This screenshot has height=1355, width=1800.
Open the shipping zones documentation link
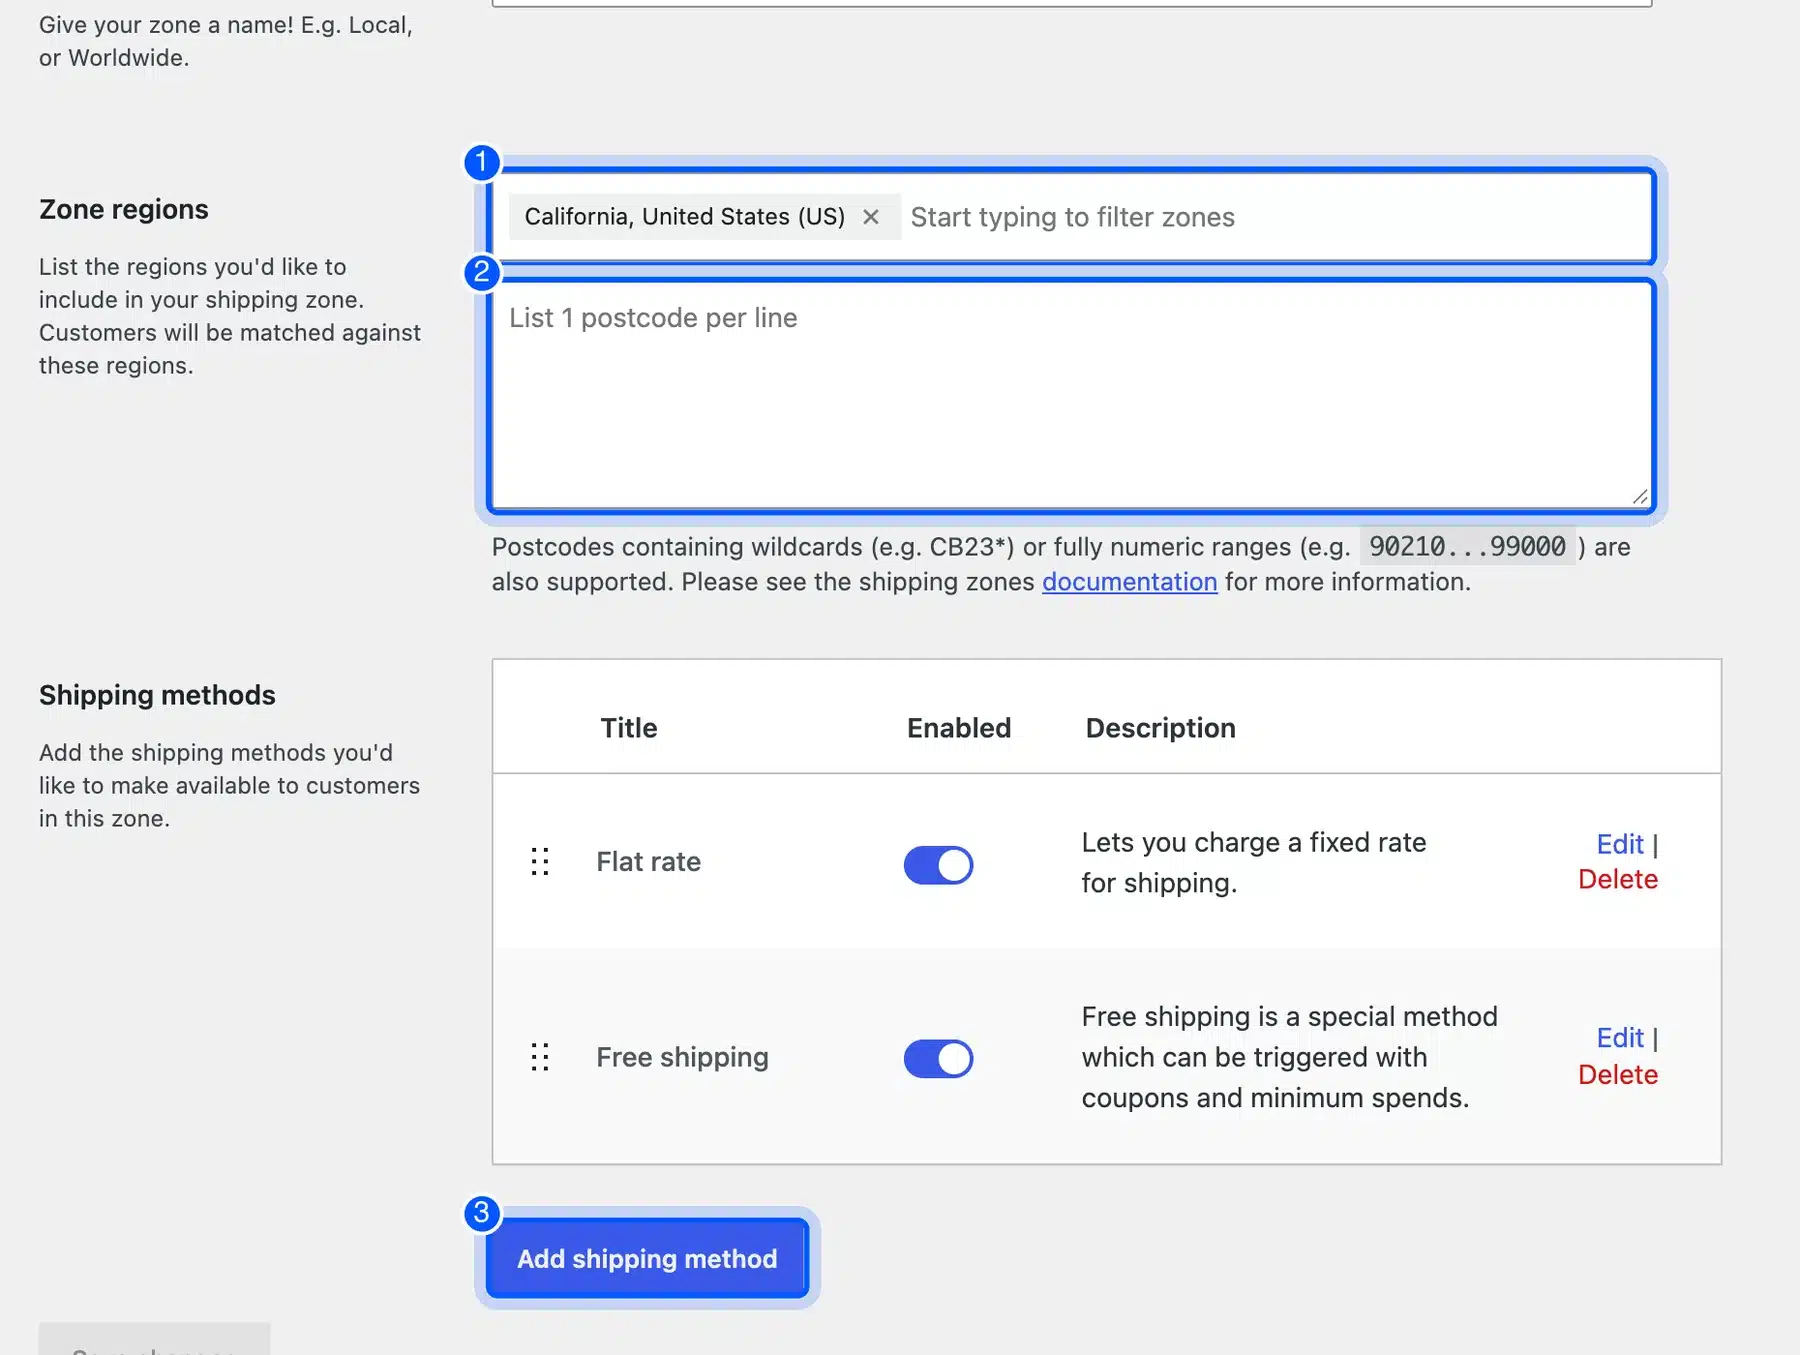click(1129, 582)
